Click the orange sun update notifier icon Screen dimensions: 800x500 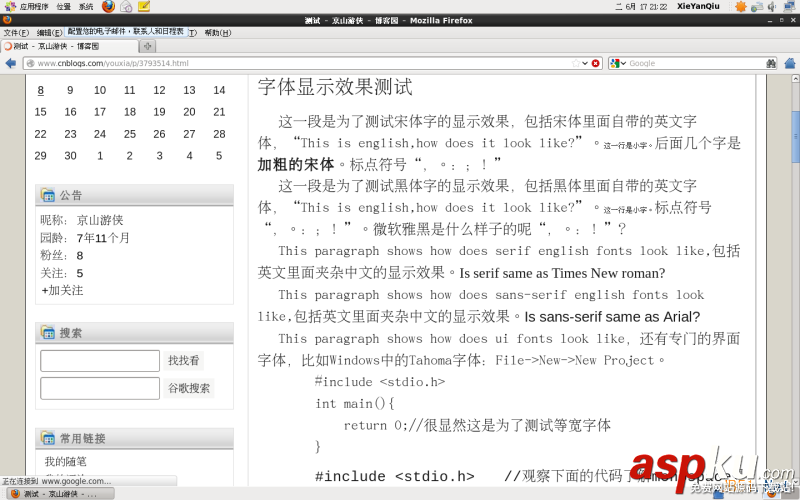[741, 6]
